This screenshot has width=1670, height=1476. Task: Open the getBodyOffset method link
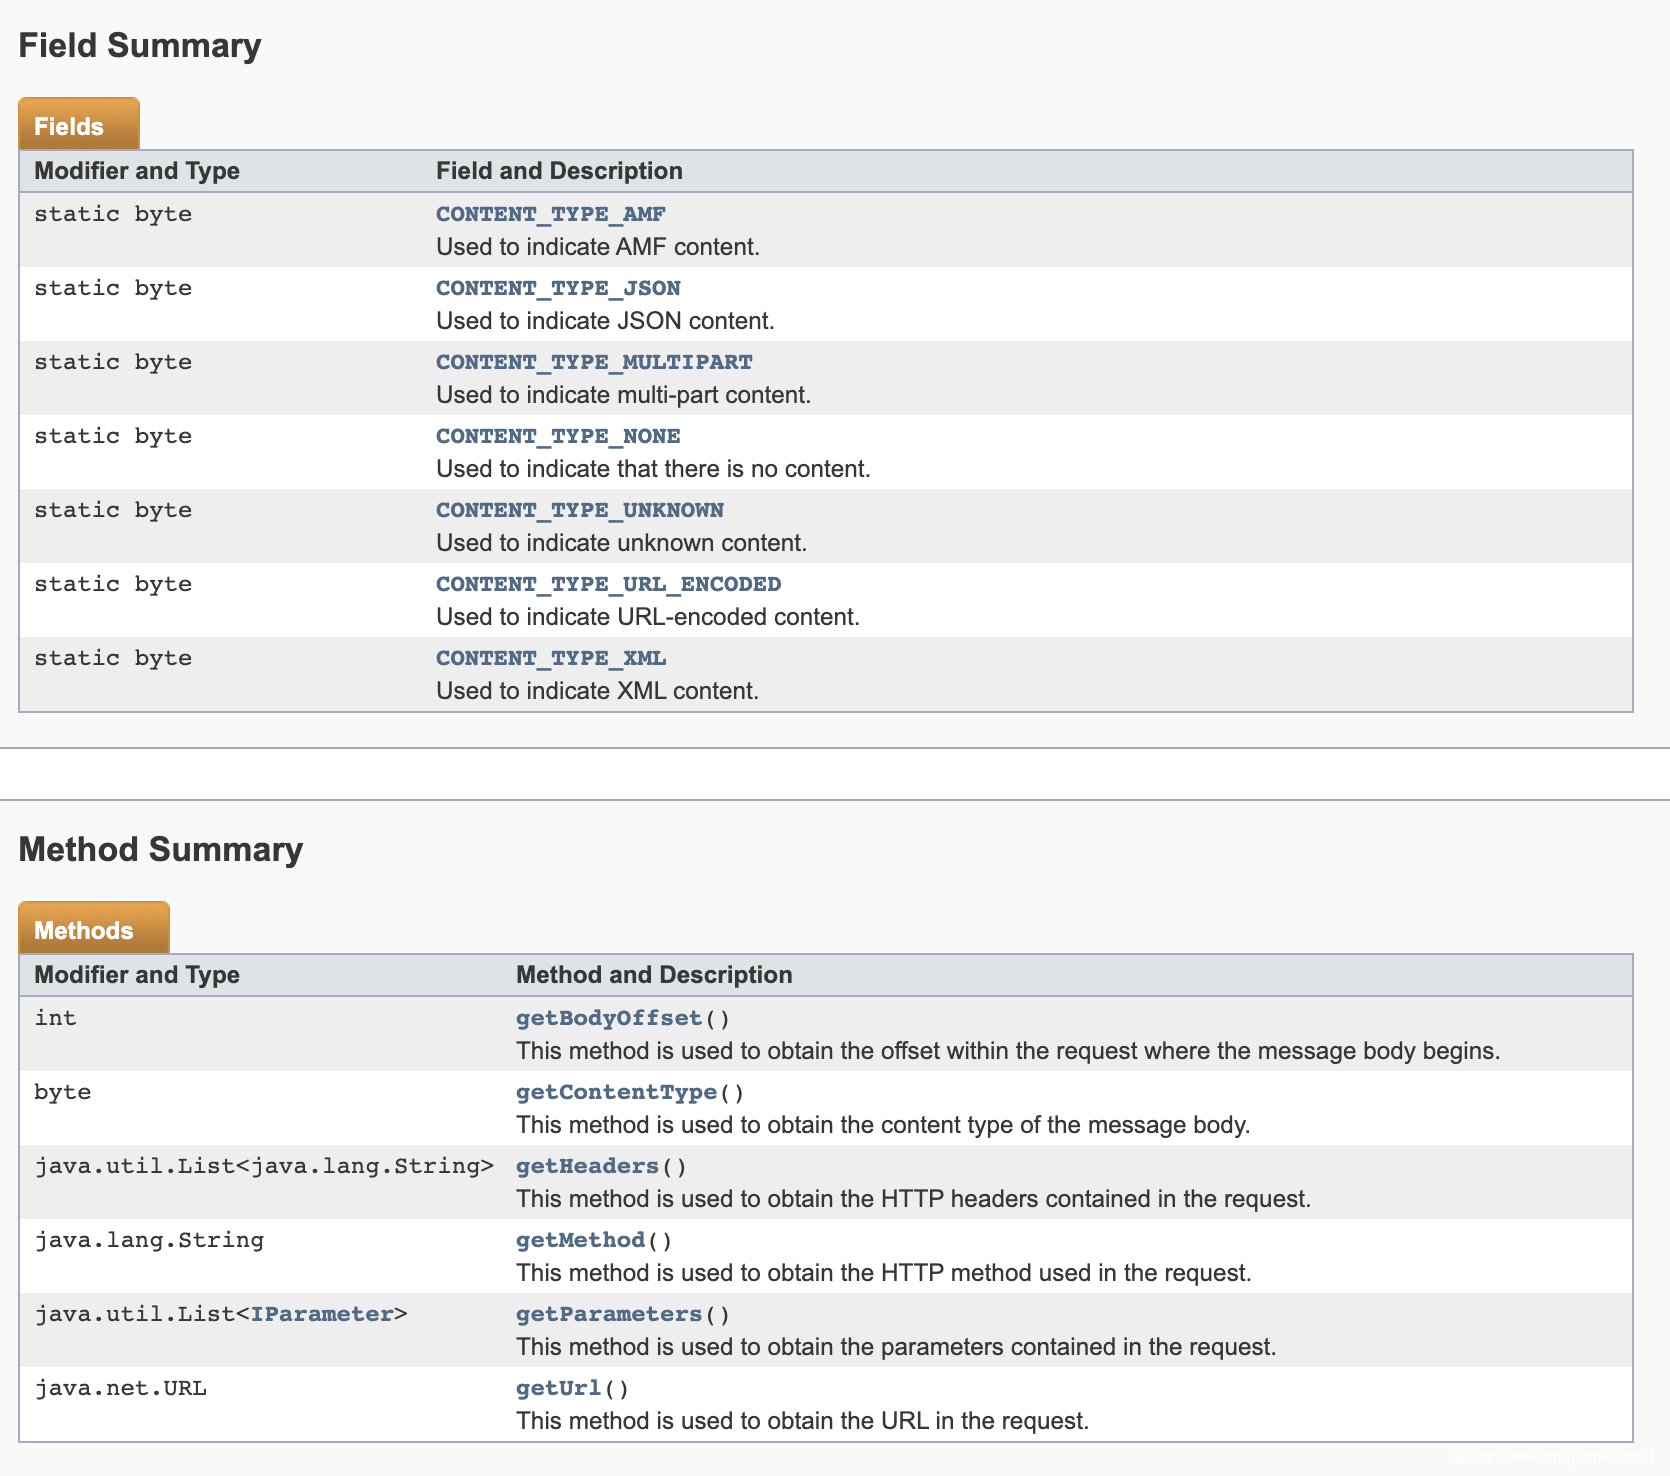[608, 1018]
